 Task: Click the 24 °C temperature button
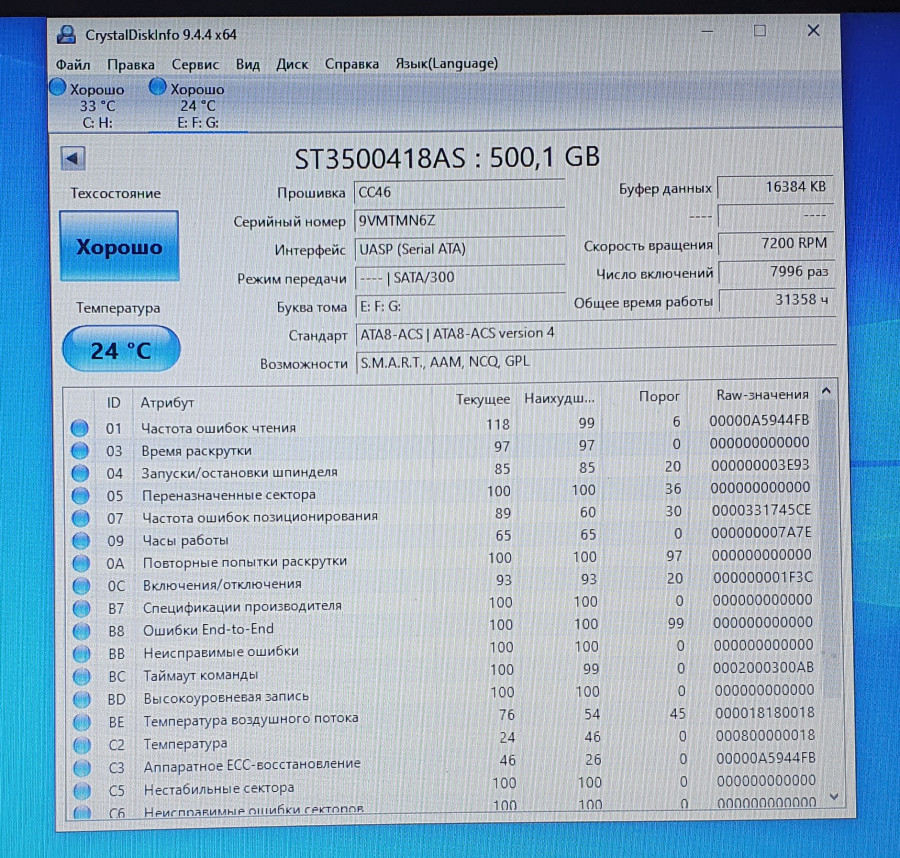click(121, 350)
